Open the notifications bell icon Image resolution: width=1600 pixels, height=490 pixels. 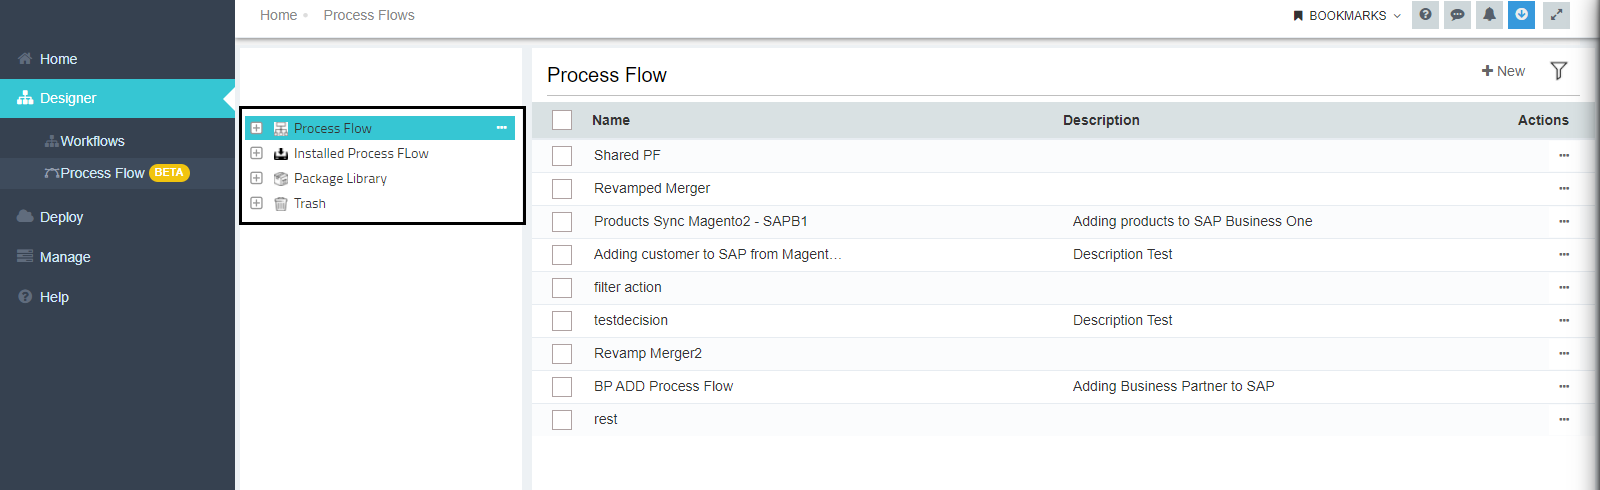point(1489,15)
